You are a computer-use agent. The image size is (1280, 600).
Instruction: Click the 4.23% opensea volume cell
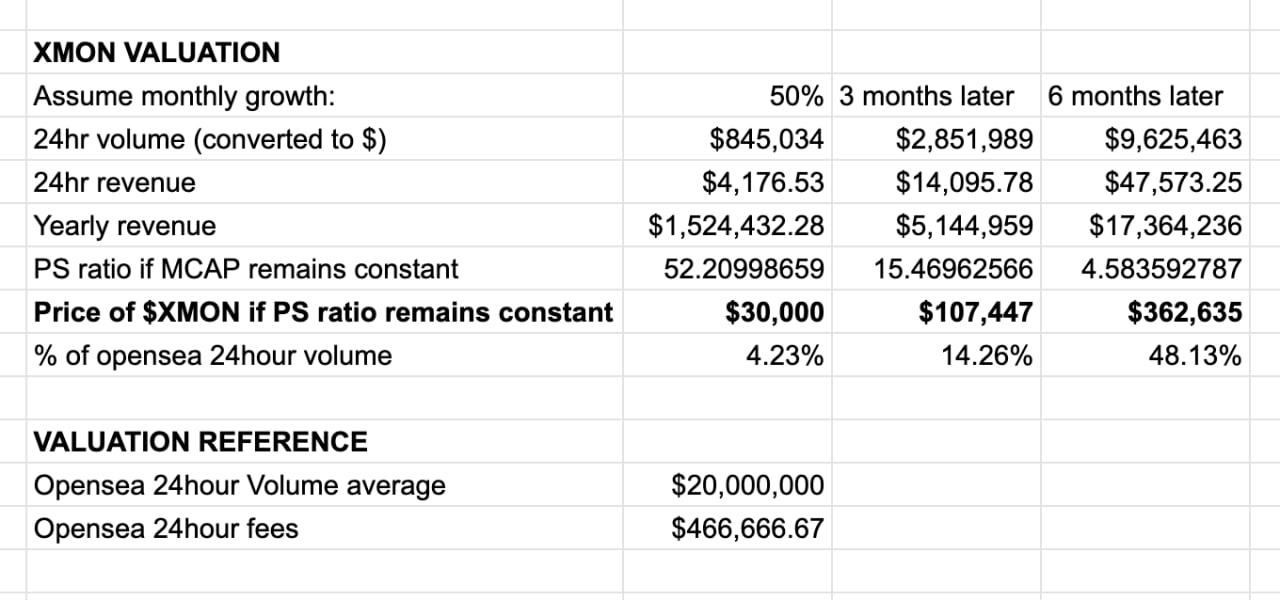pyautogui.click(x=727, y=355)
